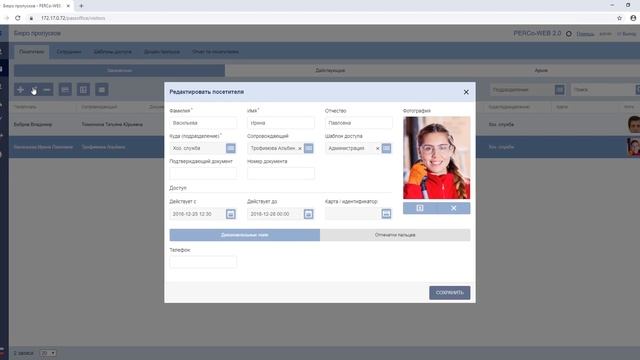Click the table columns toolbar icon
640x360 pixels.
[x=83, y=89]
